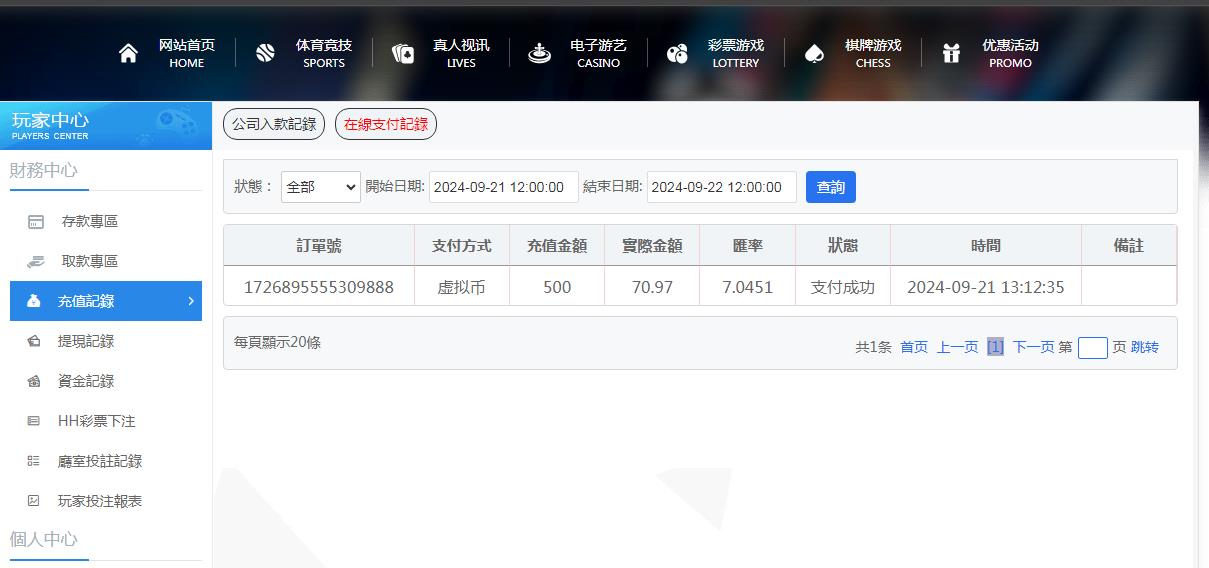The width and height of the screenshot is (1209, 568).
Task: Switch to 在線支付記錄 tab
Action: coord(386,124)
